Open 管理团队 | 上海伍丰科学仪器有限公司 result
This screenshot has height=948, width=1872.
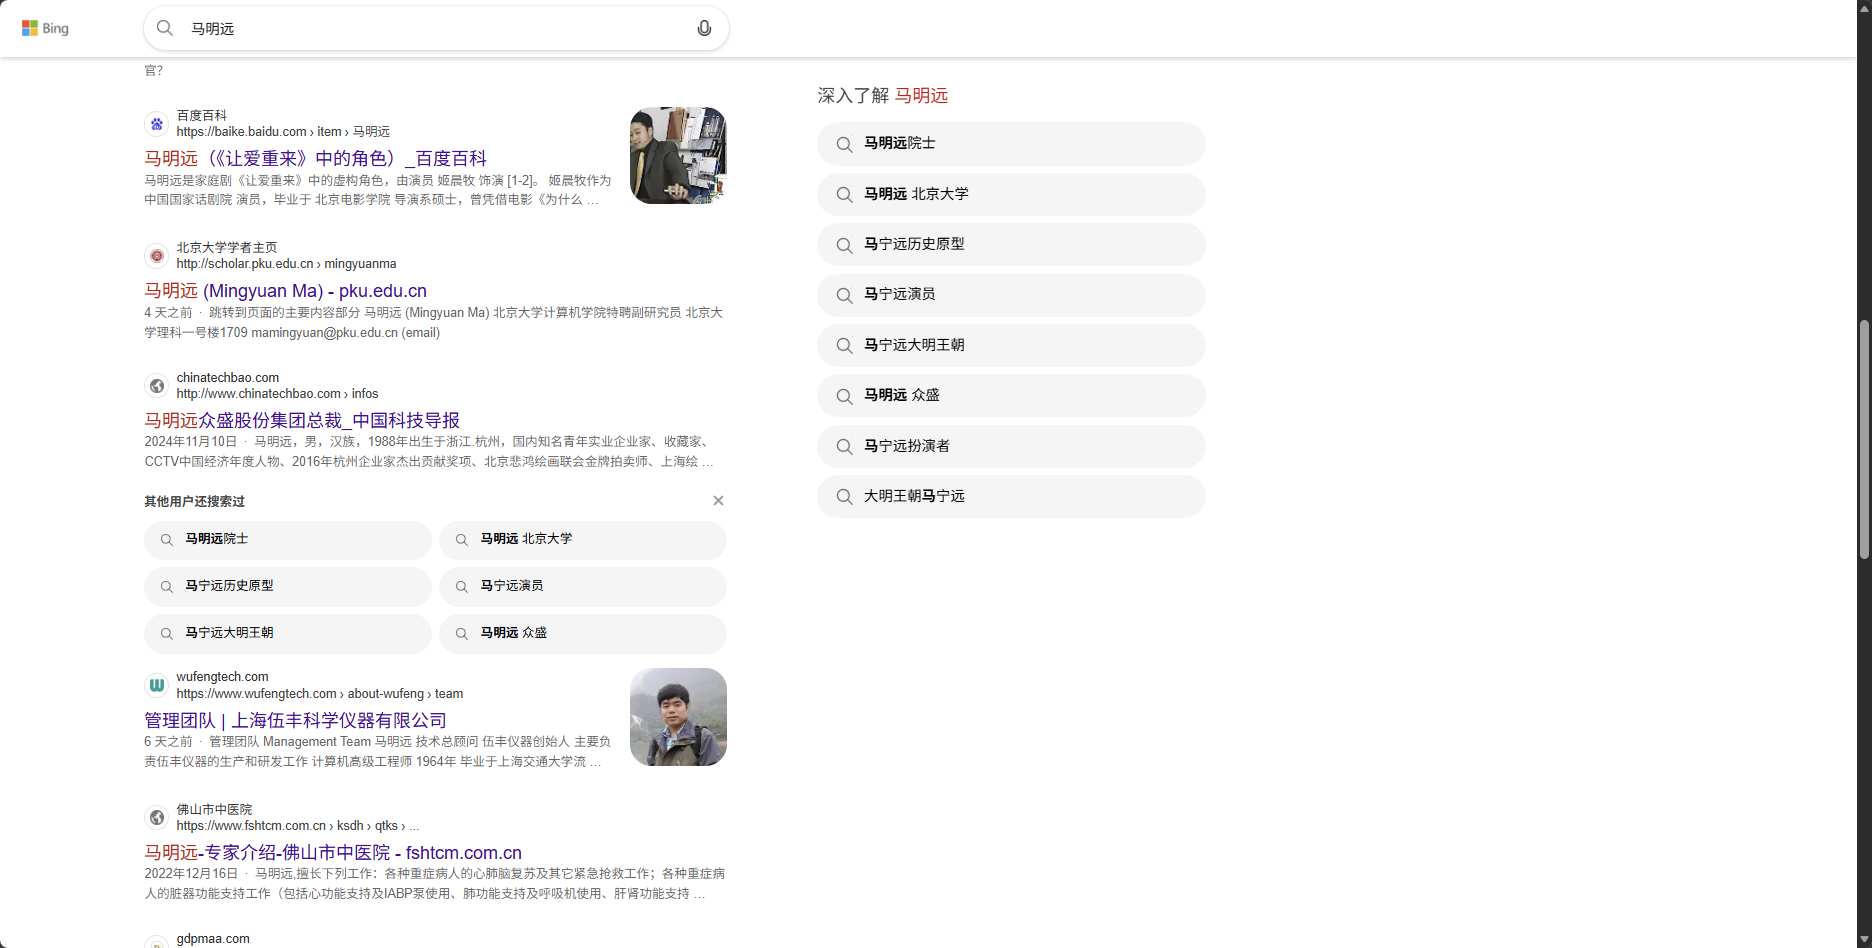(295, 720)
